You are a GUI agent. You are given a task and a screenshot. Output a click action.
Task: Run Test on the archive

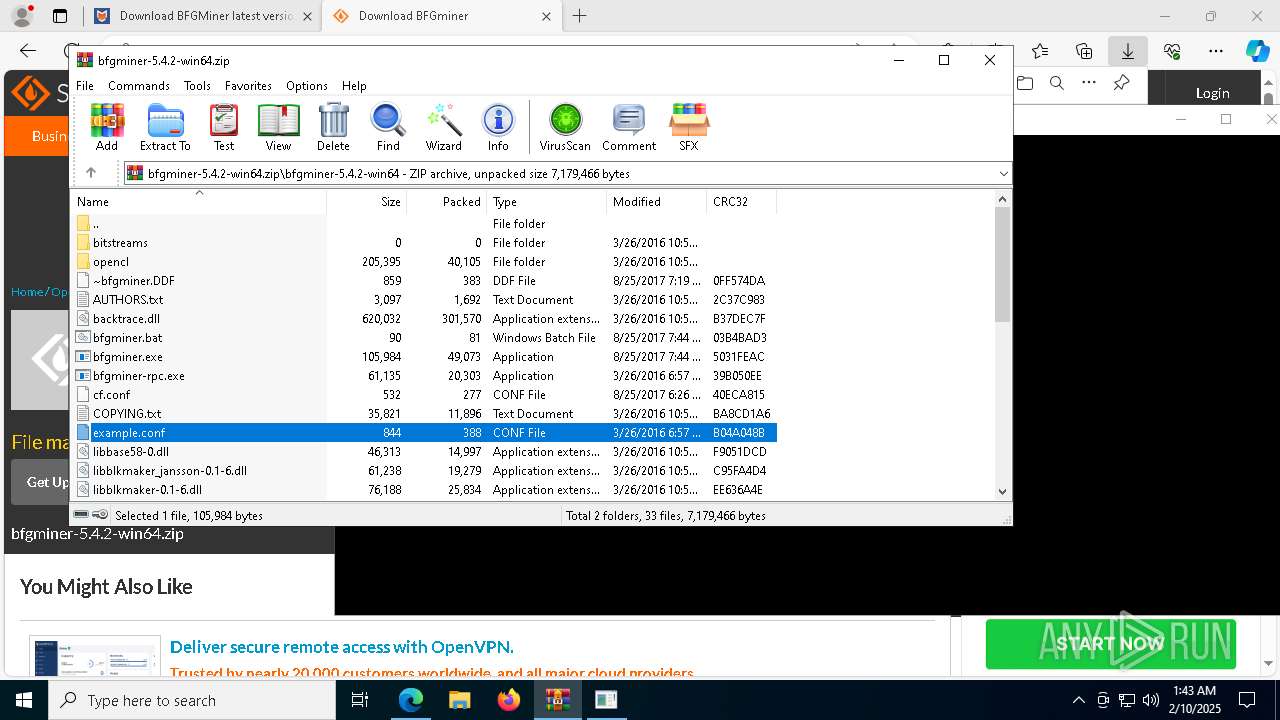[224, 126]
